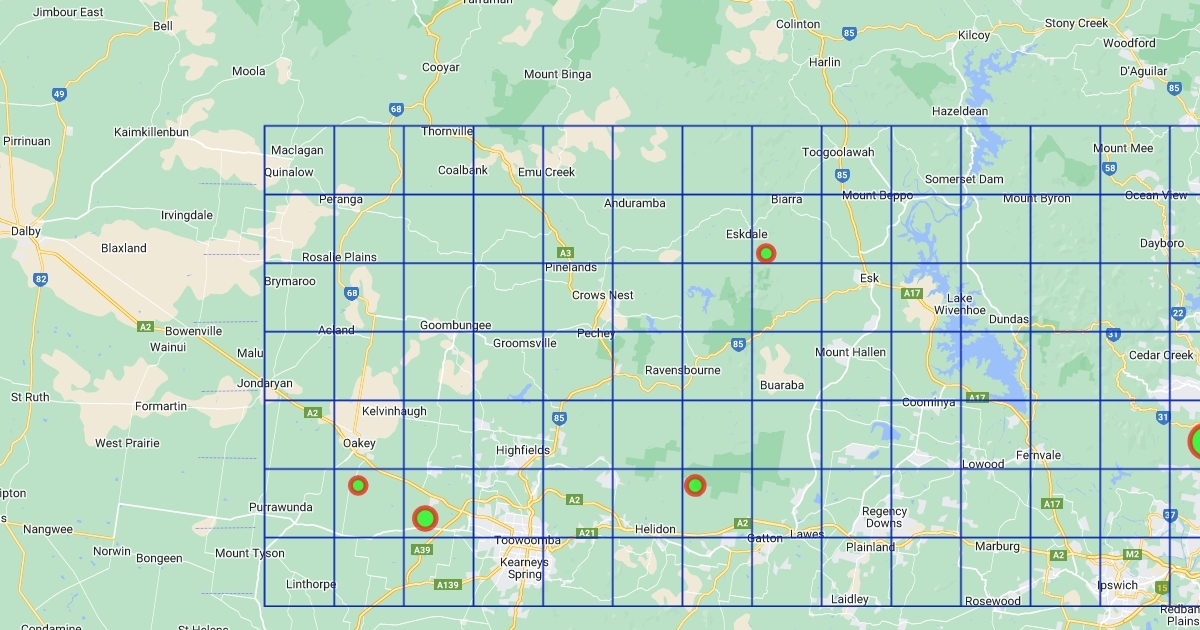
Task: Click the A139 road shield
Action: [x=447, y=584]
